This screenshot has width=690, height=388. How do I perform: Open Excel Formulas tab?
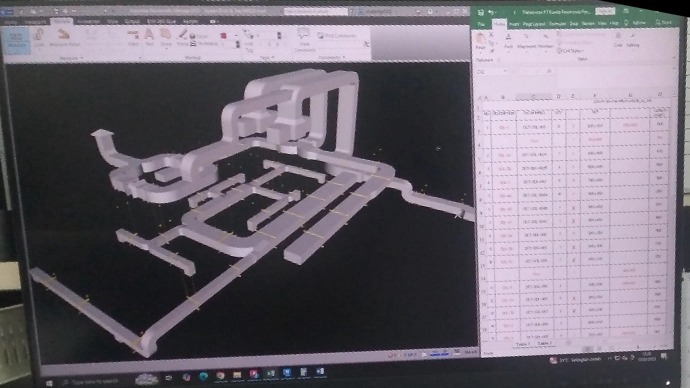tap(557, 24)
